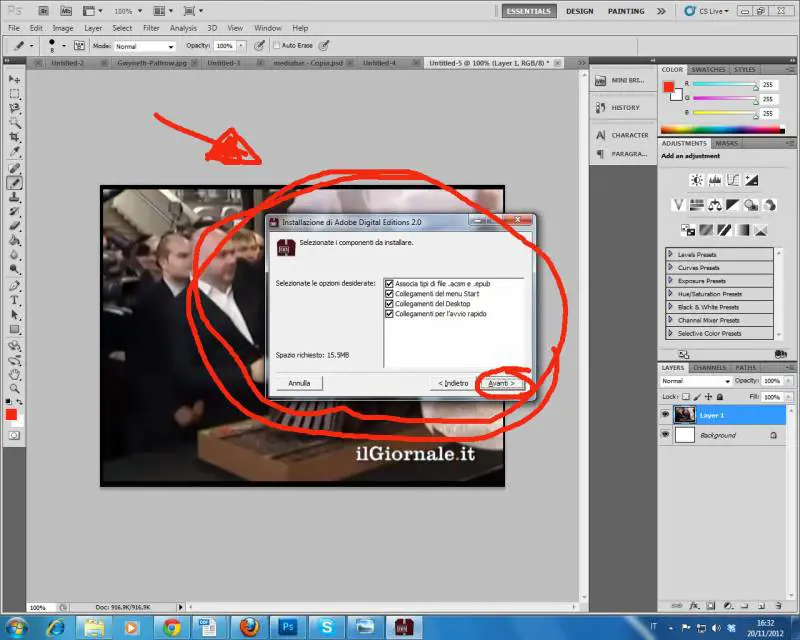Select the Horizontal Type tool

click(14, 300)
